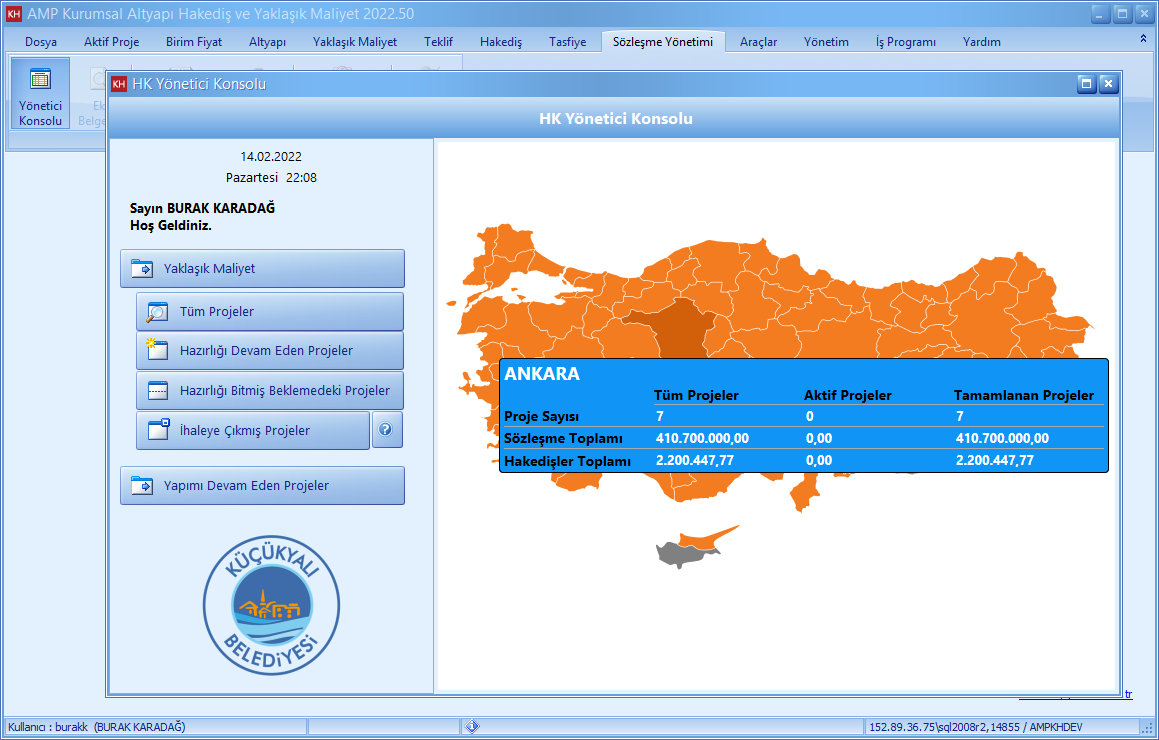Image resolution: width=1159 pixels, height=740 pixels.
Task: Click the help question mark icon
Action: [387, 429]
